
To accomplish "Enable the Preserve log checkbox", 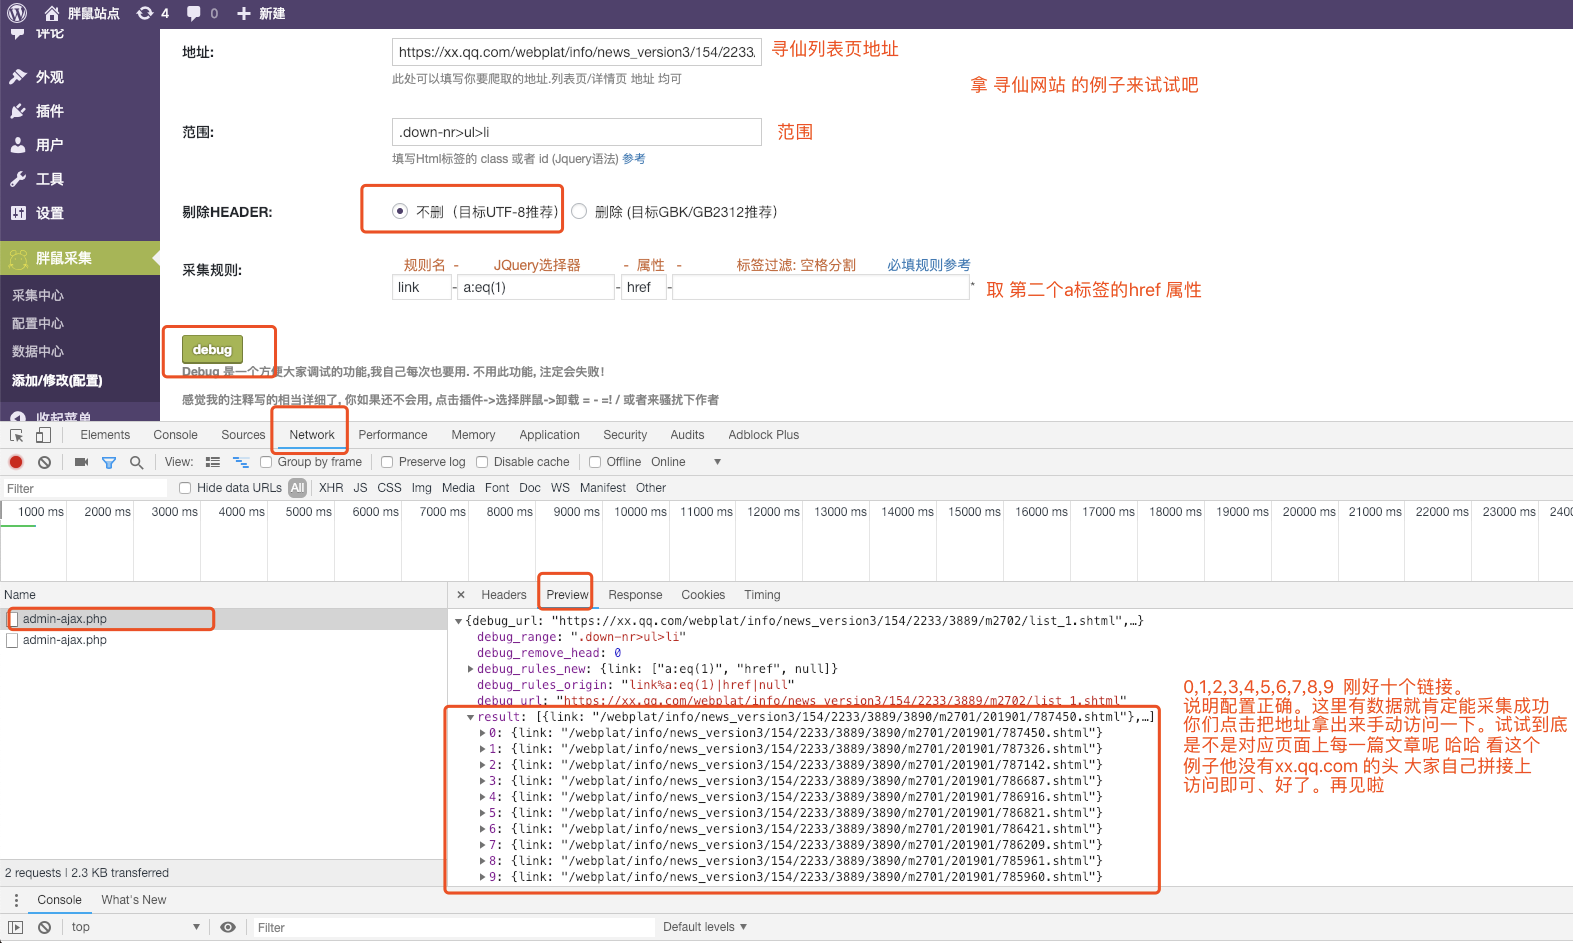I will [x=387, y=462].
